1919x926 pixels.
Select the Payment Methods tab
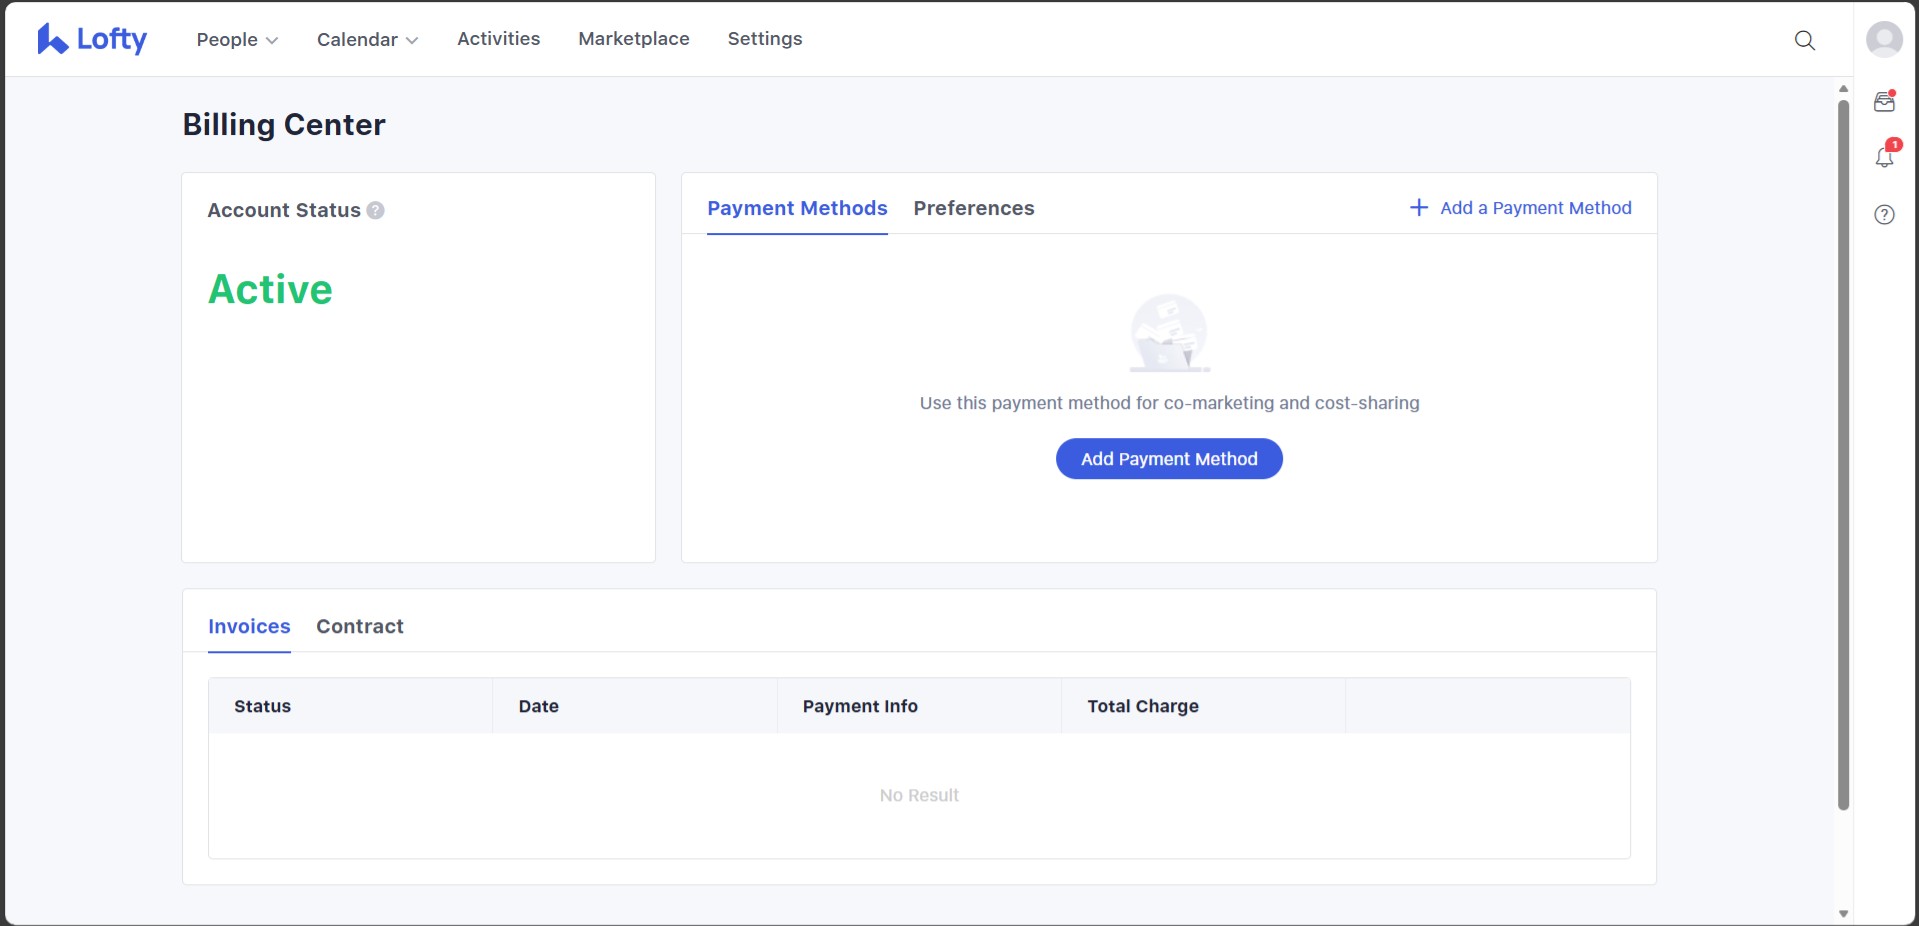click(797, 208)
